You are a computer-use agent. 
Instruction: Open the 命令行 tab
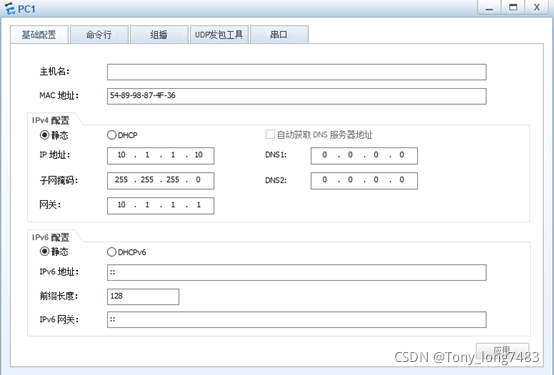[99, 35]
